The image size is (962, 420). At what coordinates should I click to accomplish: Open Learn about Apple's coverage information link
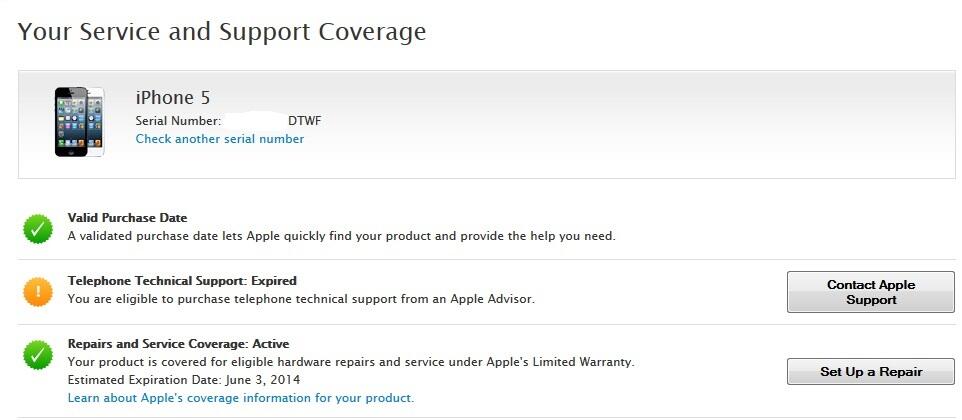(x=241, y=398)
